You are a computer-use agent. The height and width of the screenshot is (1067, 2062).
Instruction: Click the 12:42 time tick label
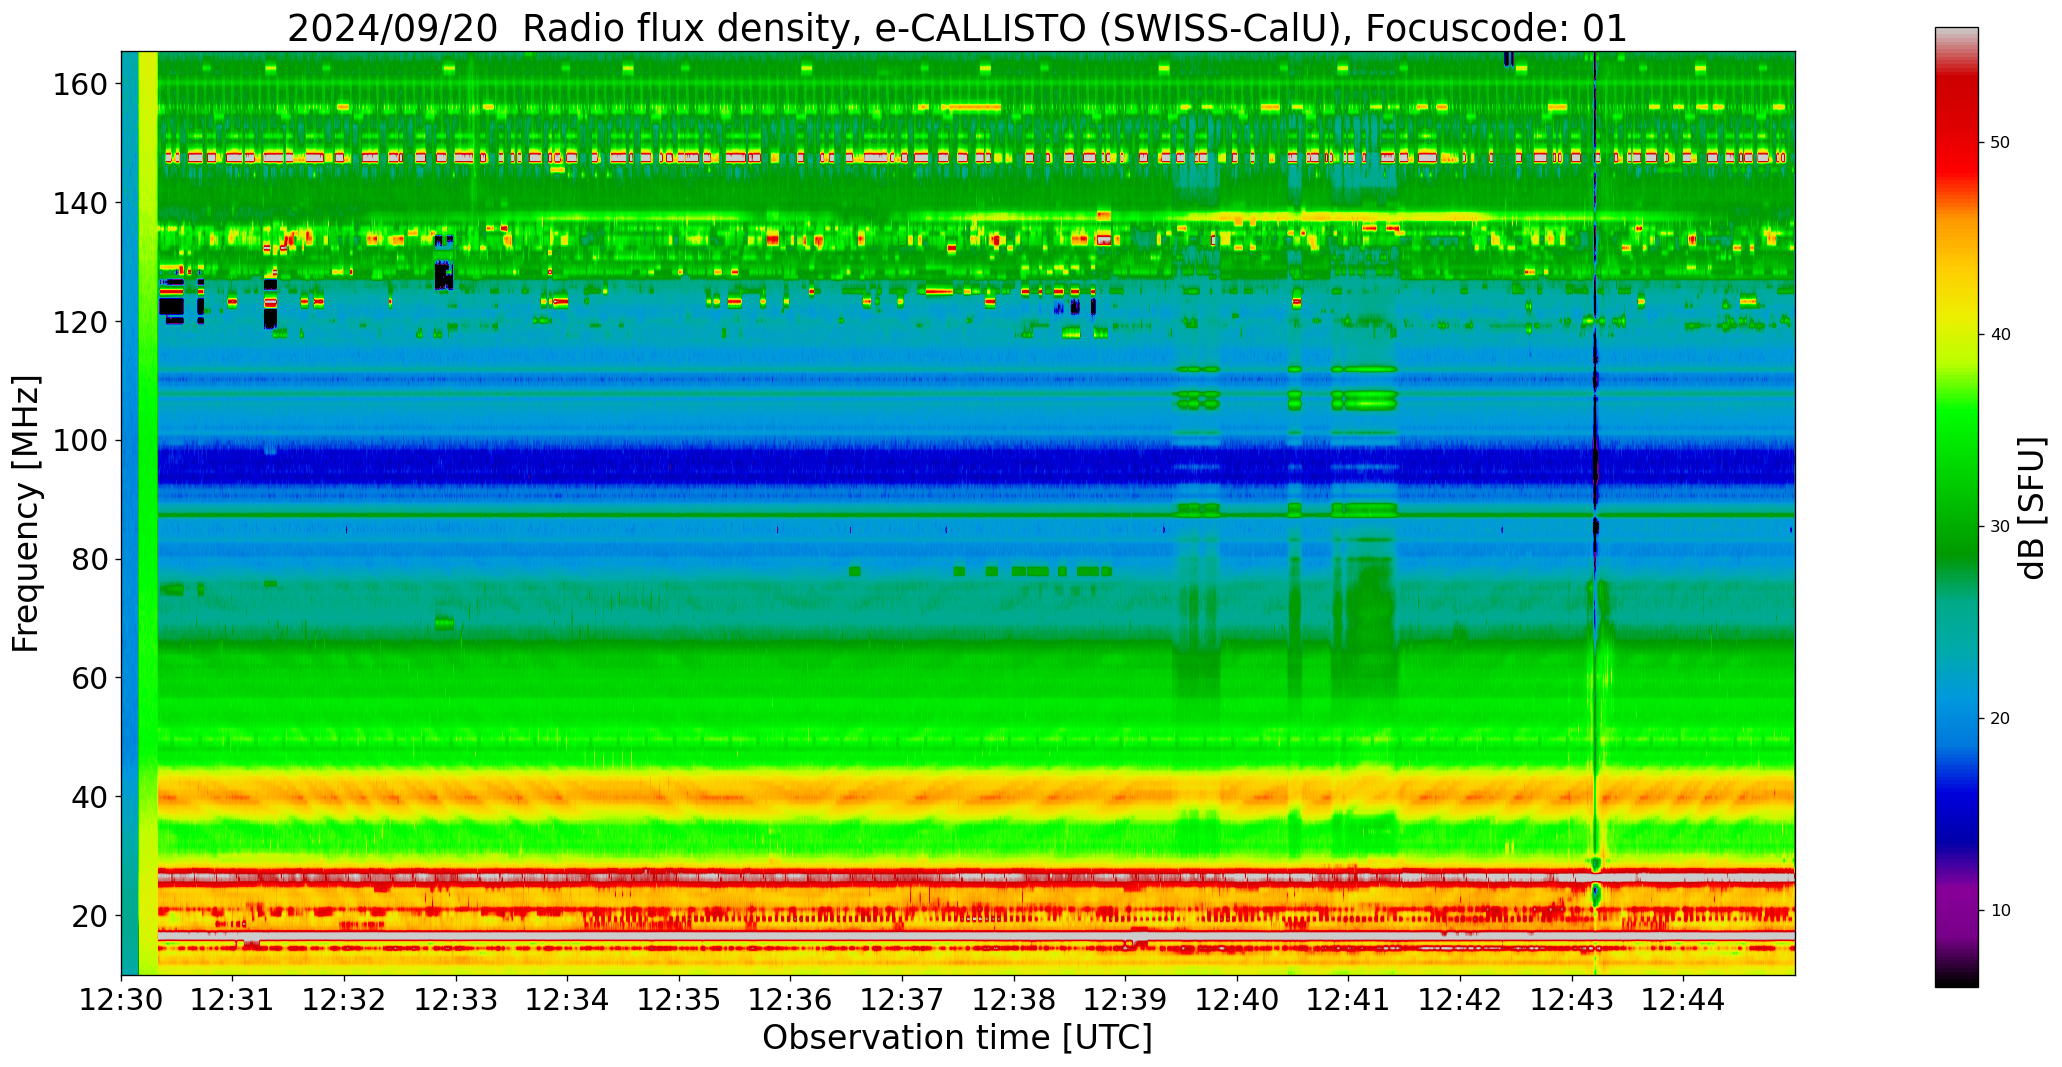click(x=1460, y=999)
